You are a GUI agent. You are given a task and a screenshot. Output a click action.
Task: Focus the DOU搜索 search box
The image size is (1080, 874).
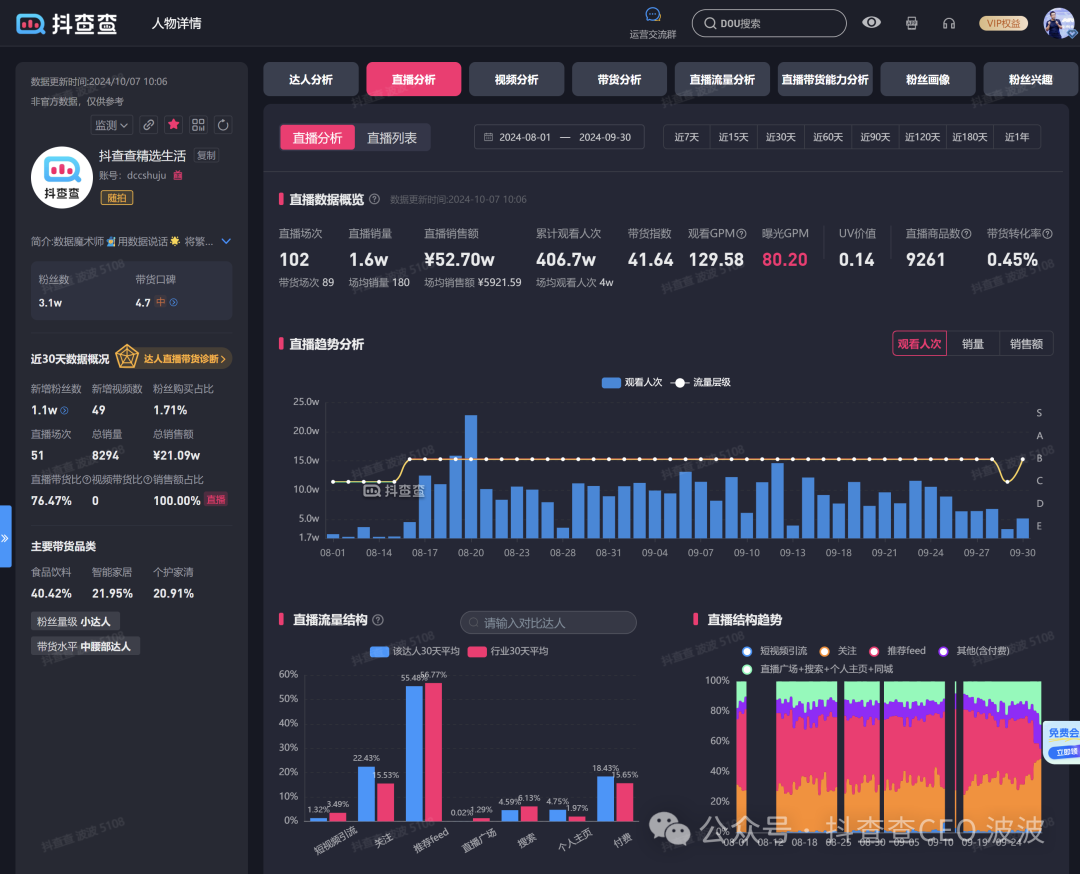click(x=769, y=23)
